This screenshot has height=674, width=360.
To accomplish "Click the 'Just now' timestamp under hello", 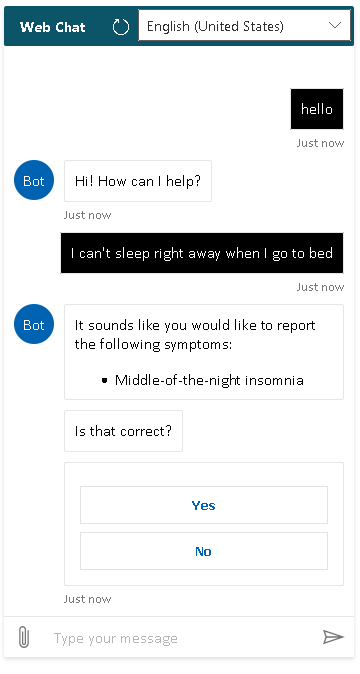I will [320, 143].
